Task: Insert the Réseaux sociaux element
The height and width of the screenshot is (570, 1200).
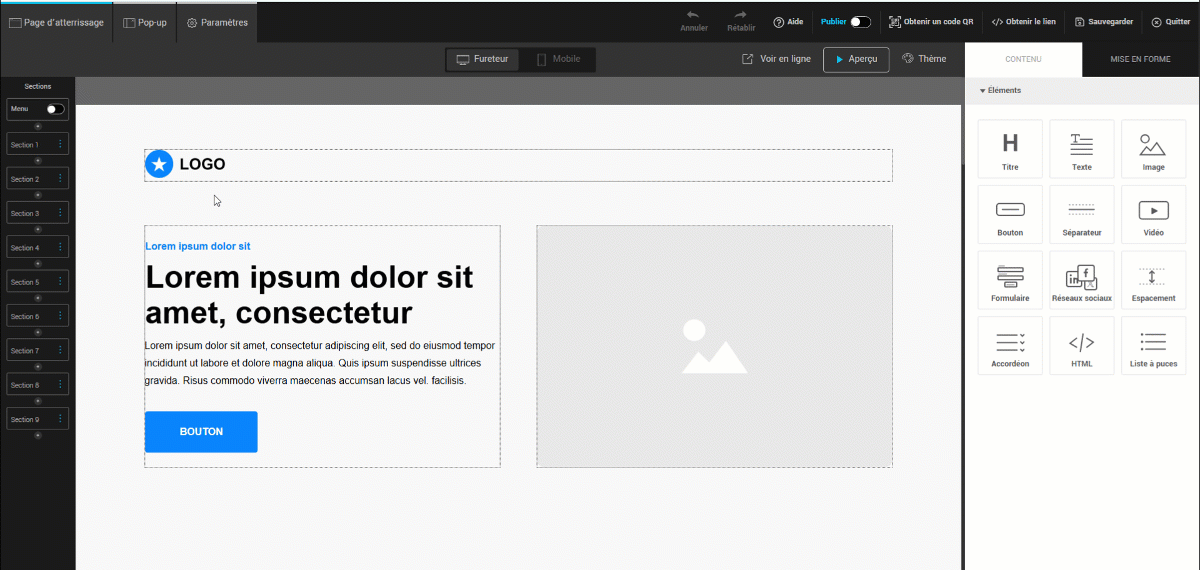Action: [x=1081, y=281]
